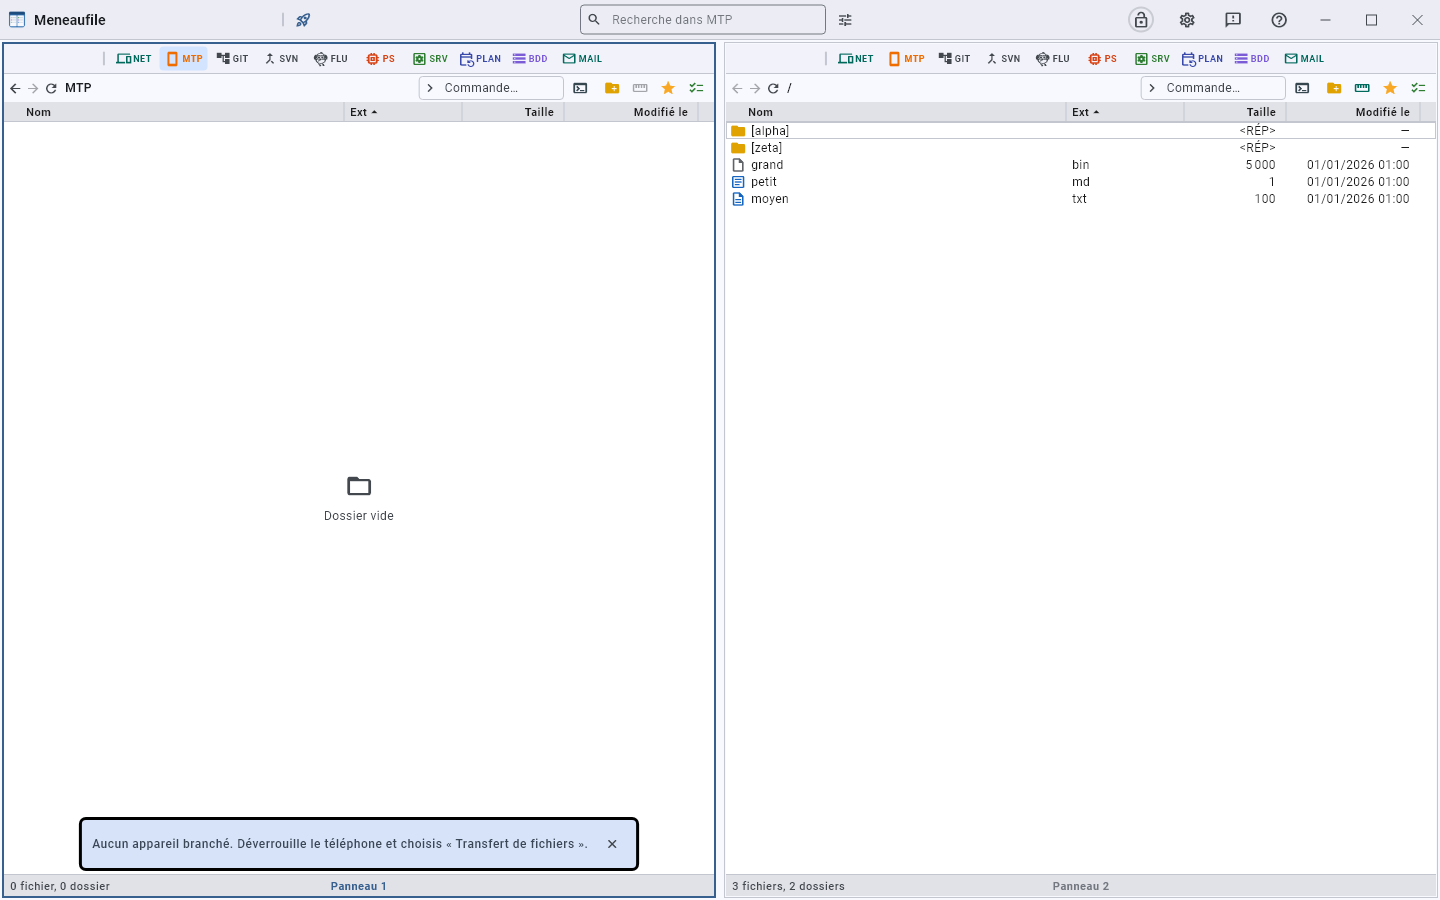Go forward in the right panel
Viewport: 1440px width, 900px height.
(755, 88)
